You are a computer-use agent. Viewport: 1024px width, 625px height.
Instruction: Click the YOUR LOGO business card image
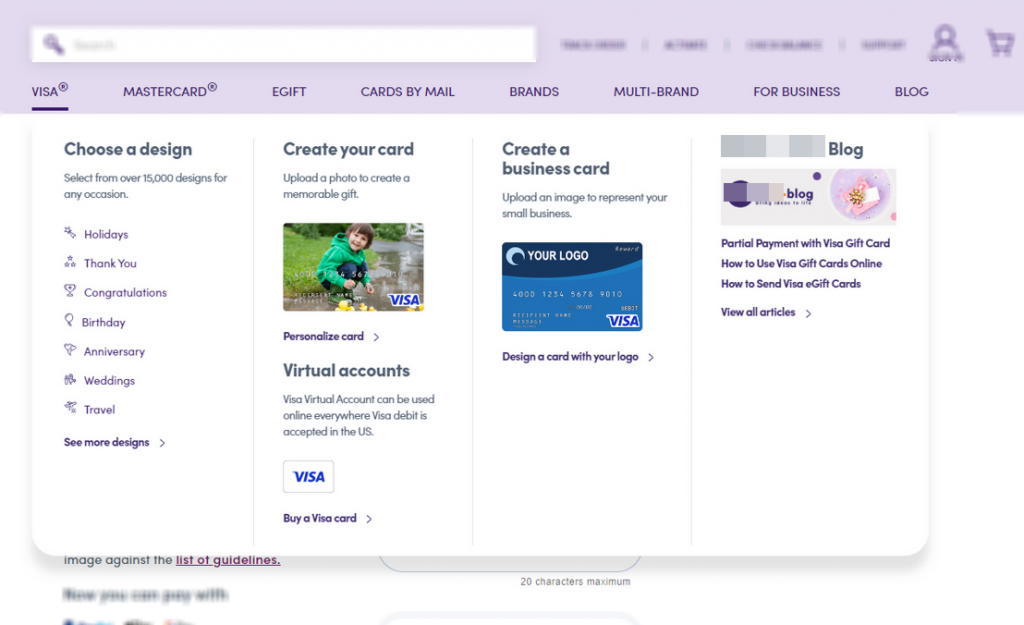[572, 287]
